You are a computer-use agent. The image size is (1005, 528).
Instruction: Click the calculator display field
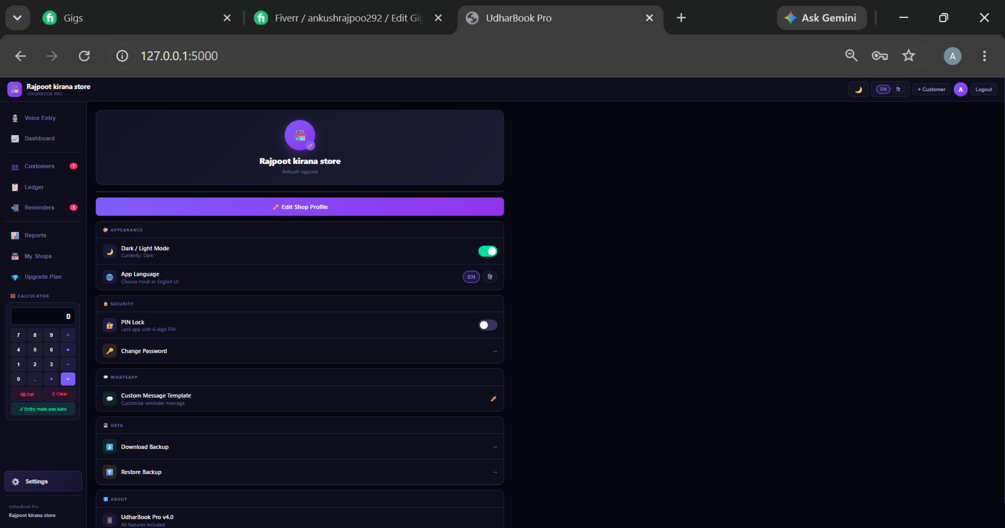(43, 316)
